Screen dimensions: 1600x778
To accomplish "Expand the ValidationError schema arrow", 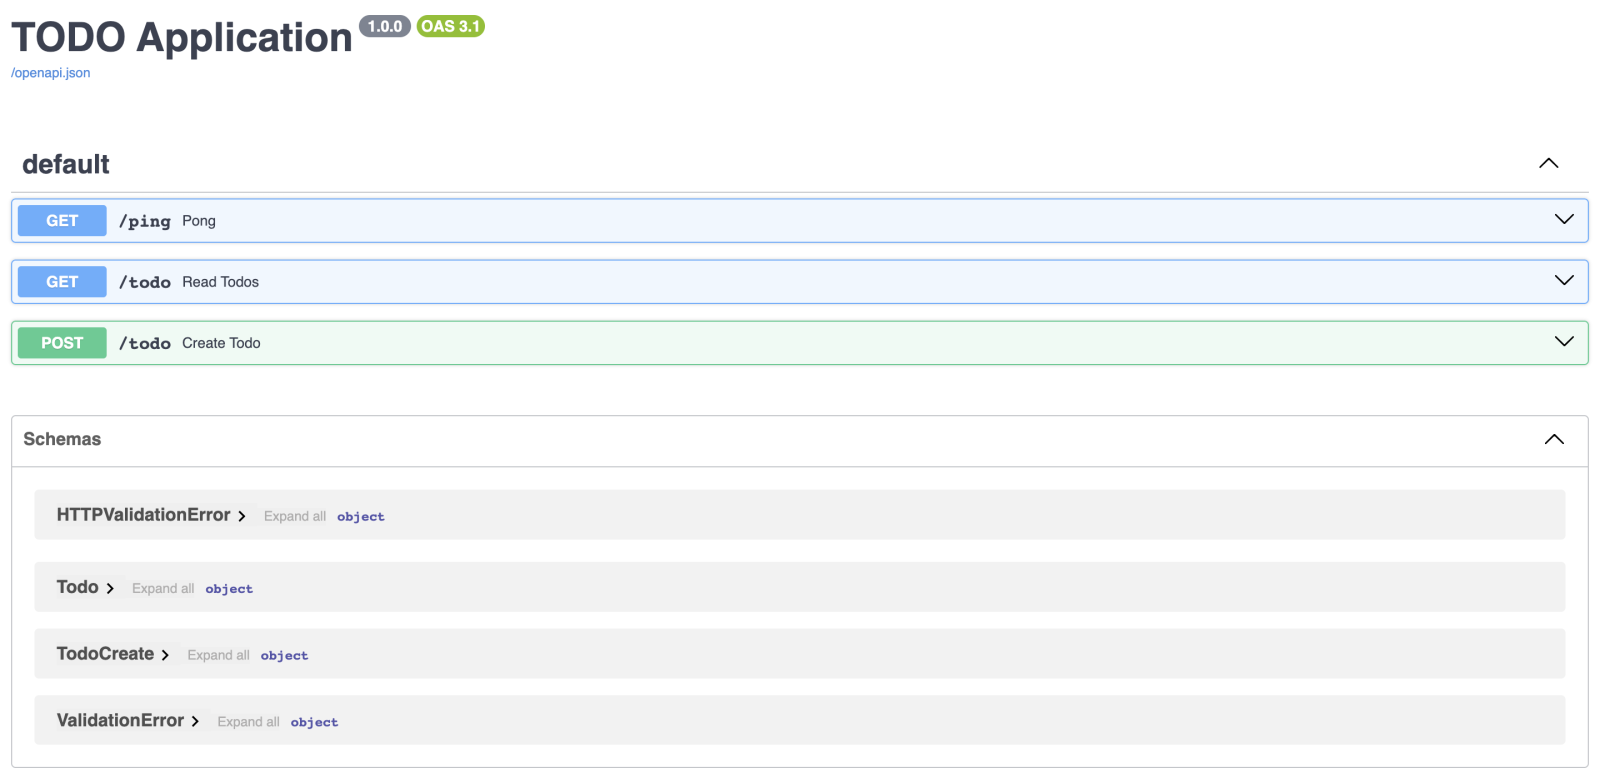I will click(195, 722).
